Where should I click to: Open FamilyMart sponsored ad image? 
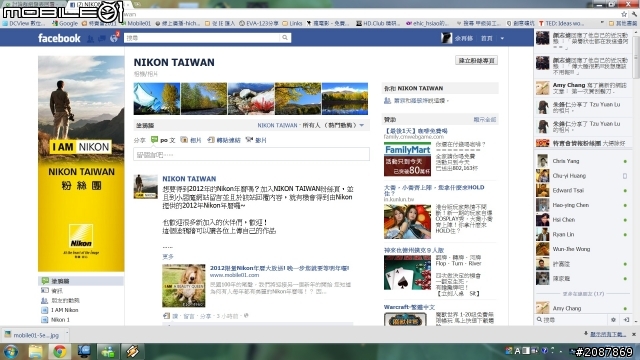point(407,159)
